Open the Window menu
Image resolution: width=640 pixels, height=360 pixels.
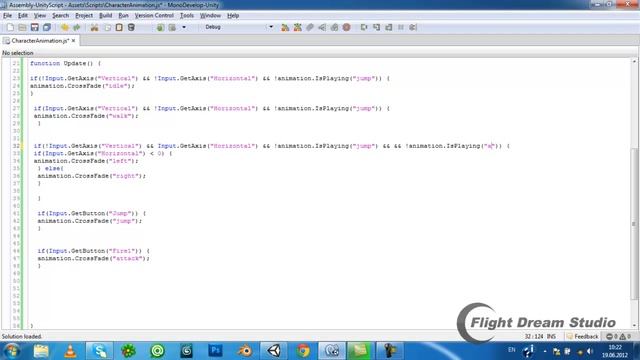click(210, 16)
